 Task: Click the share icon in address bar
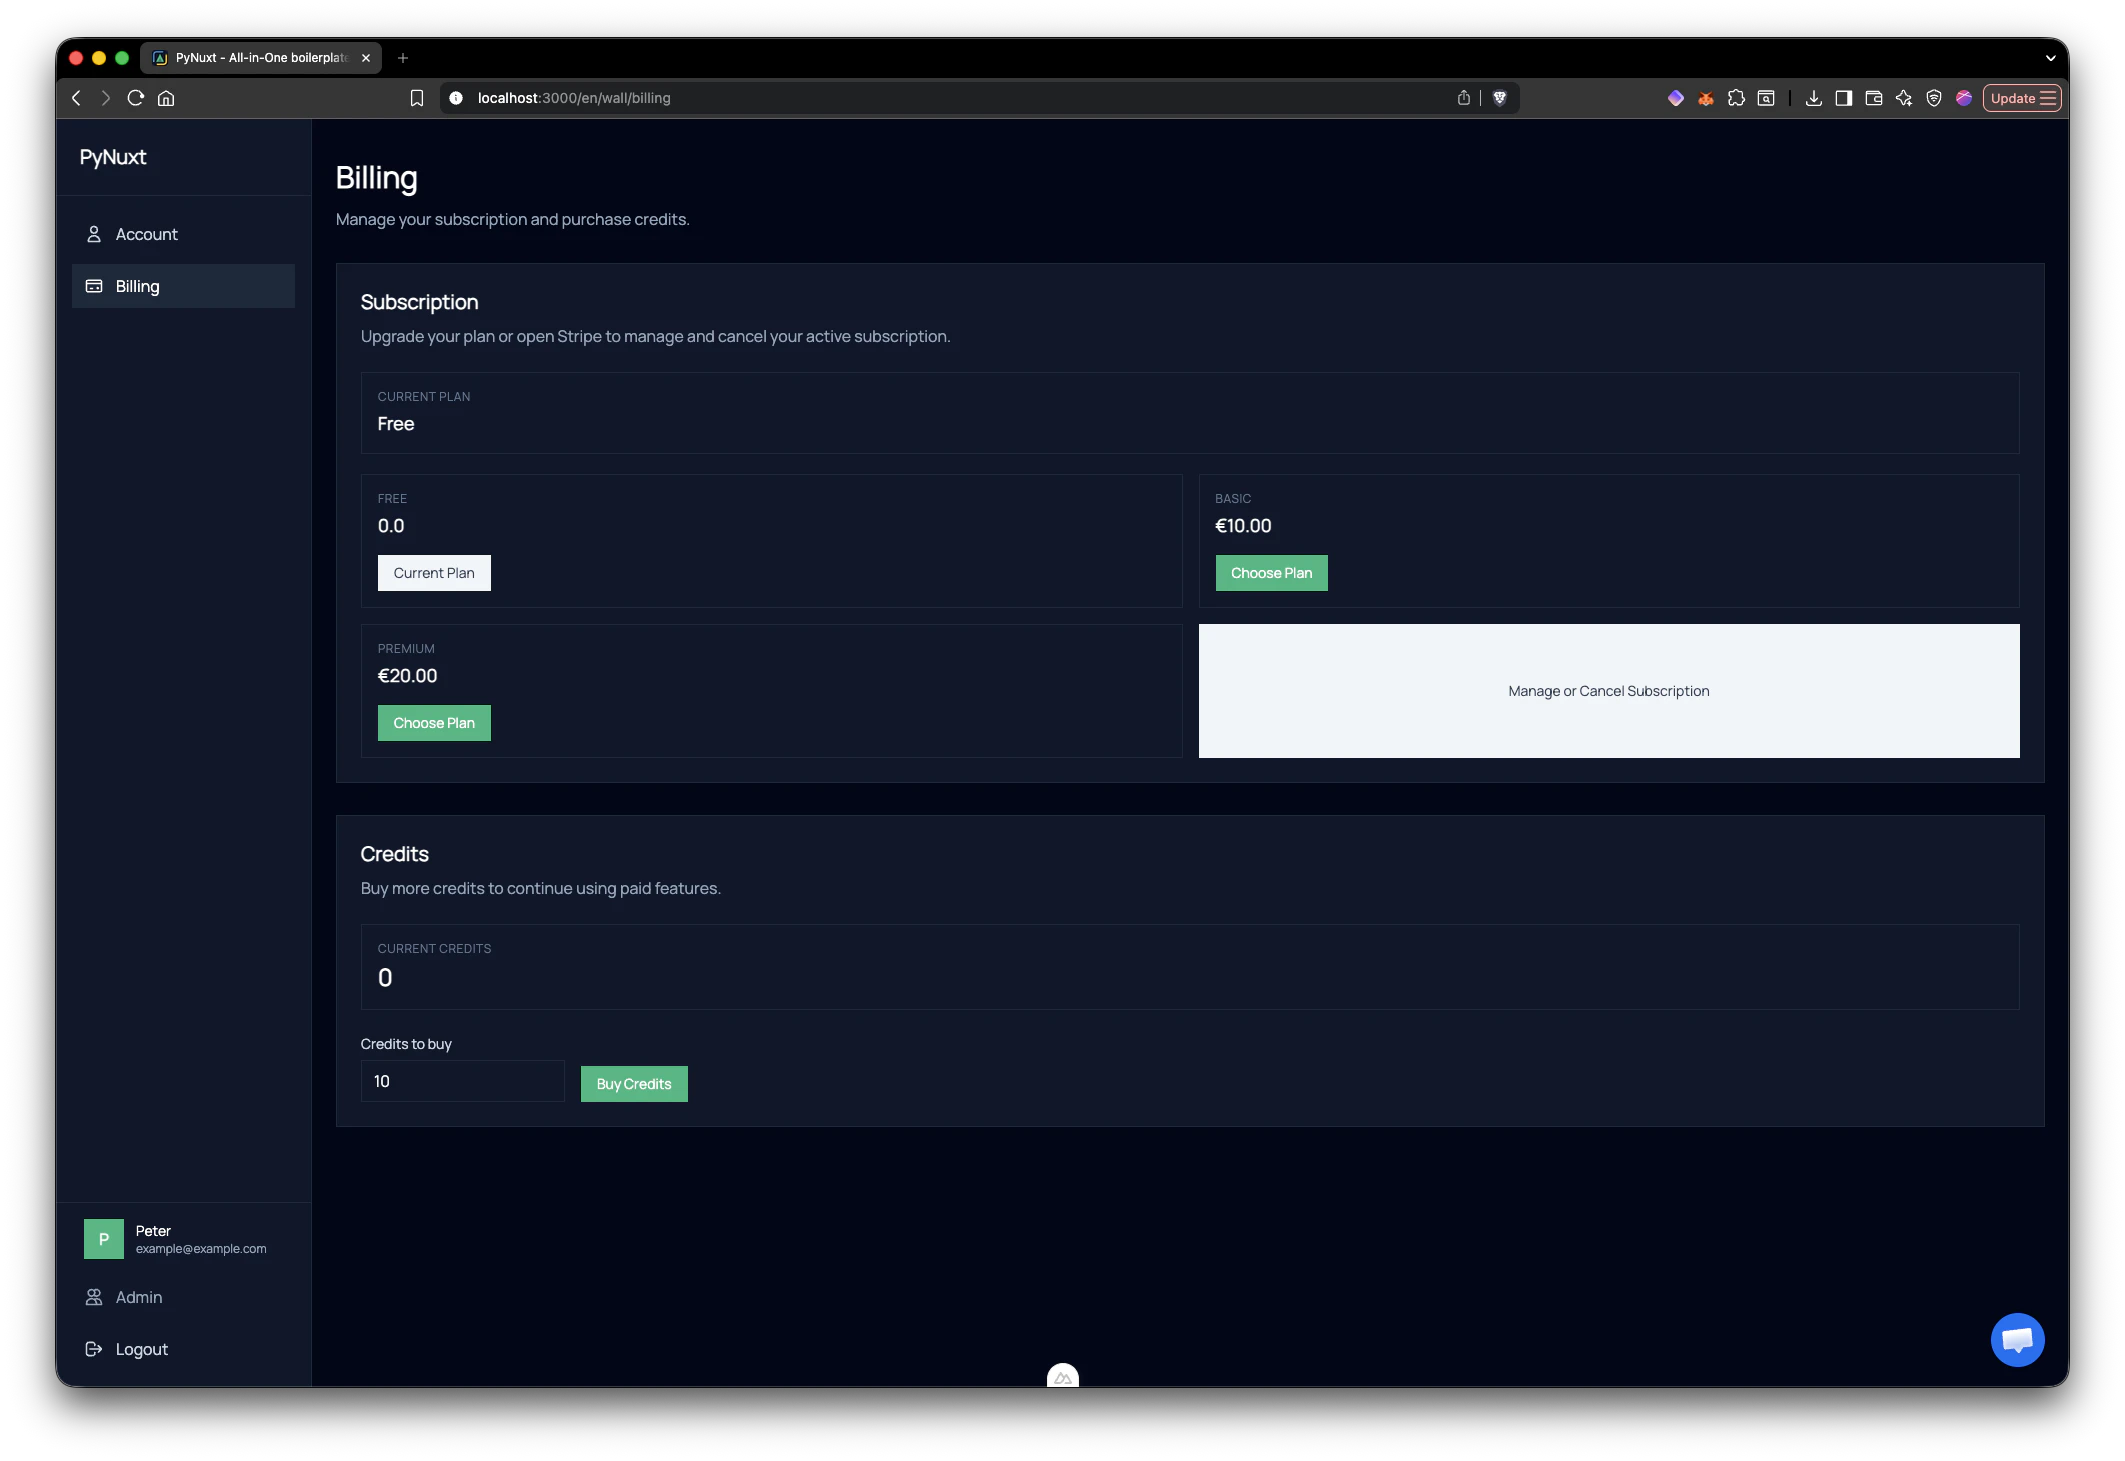click(x=1464, y=98)
